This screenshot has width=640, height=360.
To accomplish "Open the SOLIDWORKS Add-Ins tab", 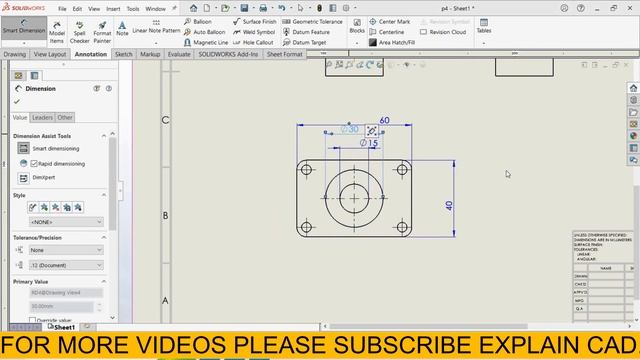I will tap(228, 54).
